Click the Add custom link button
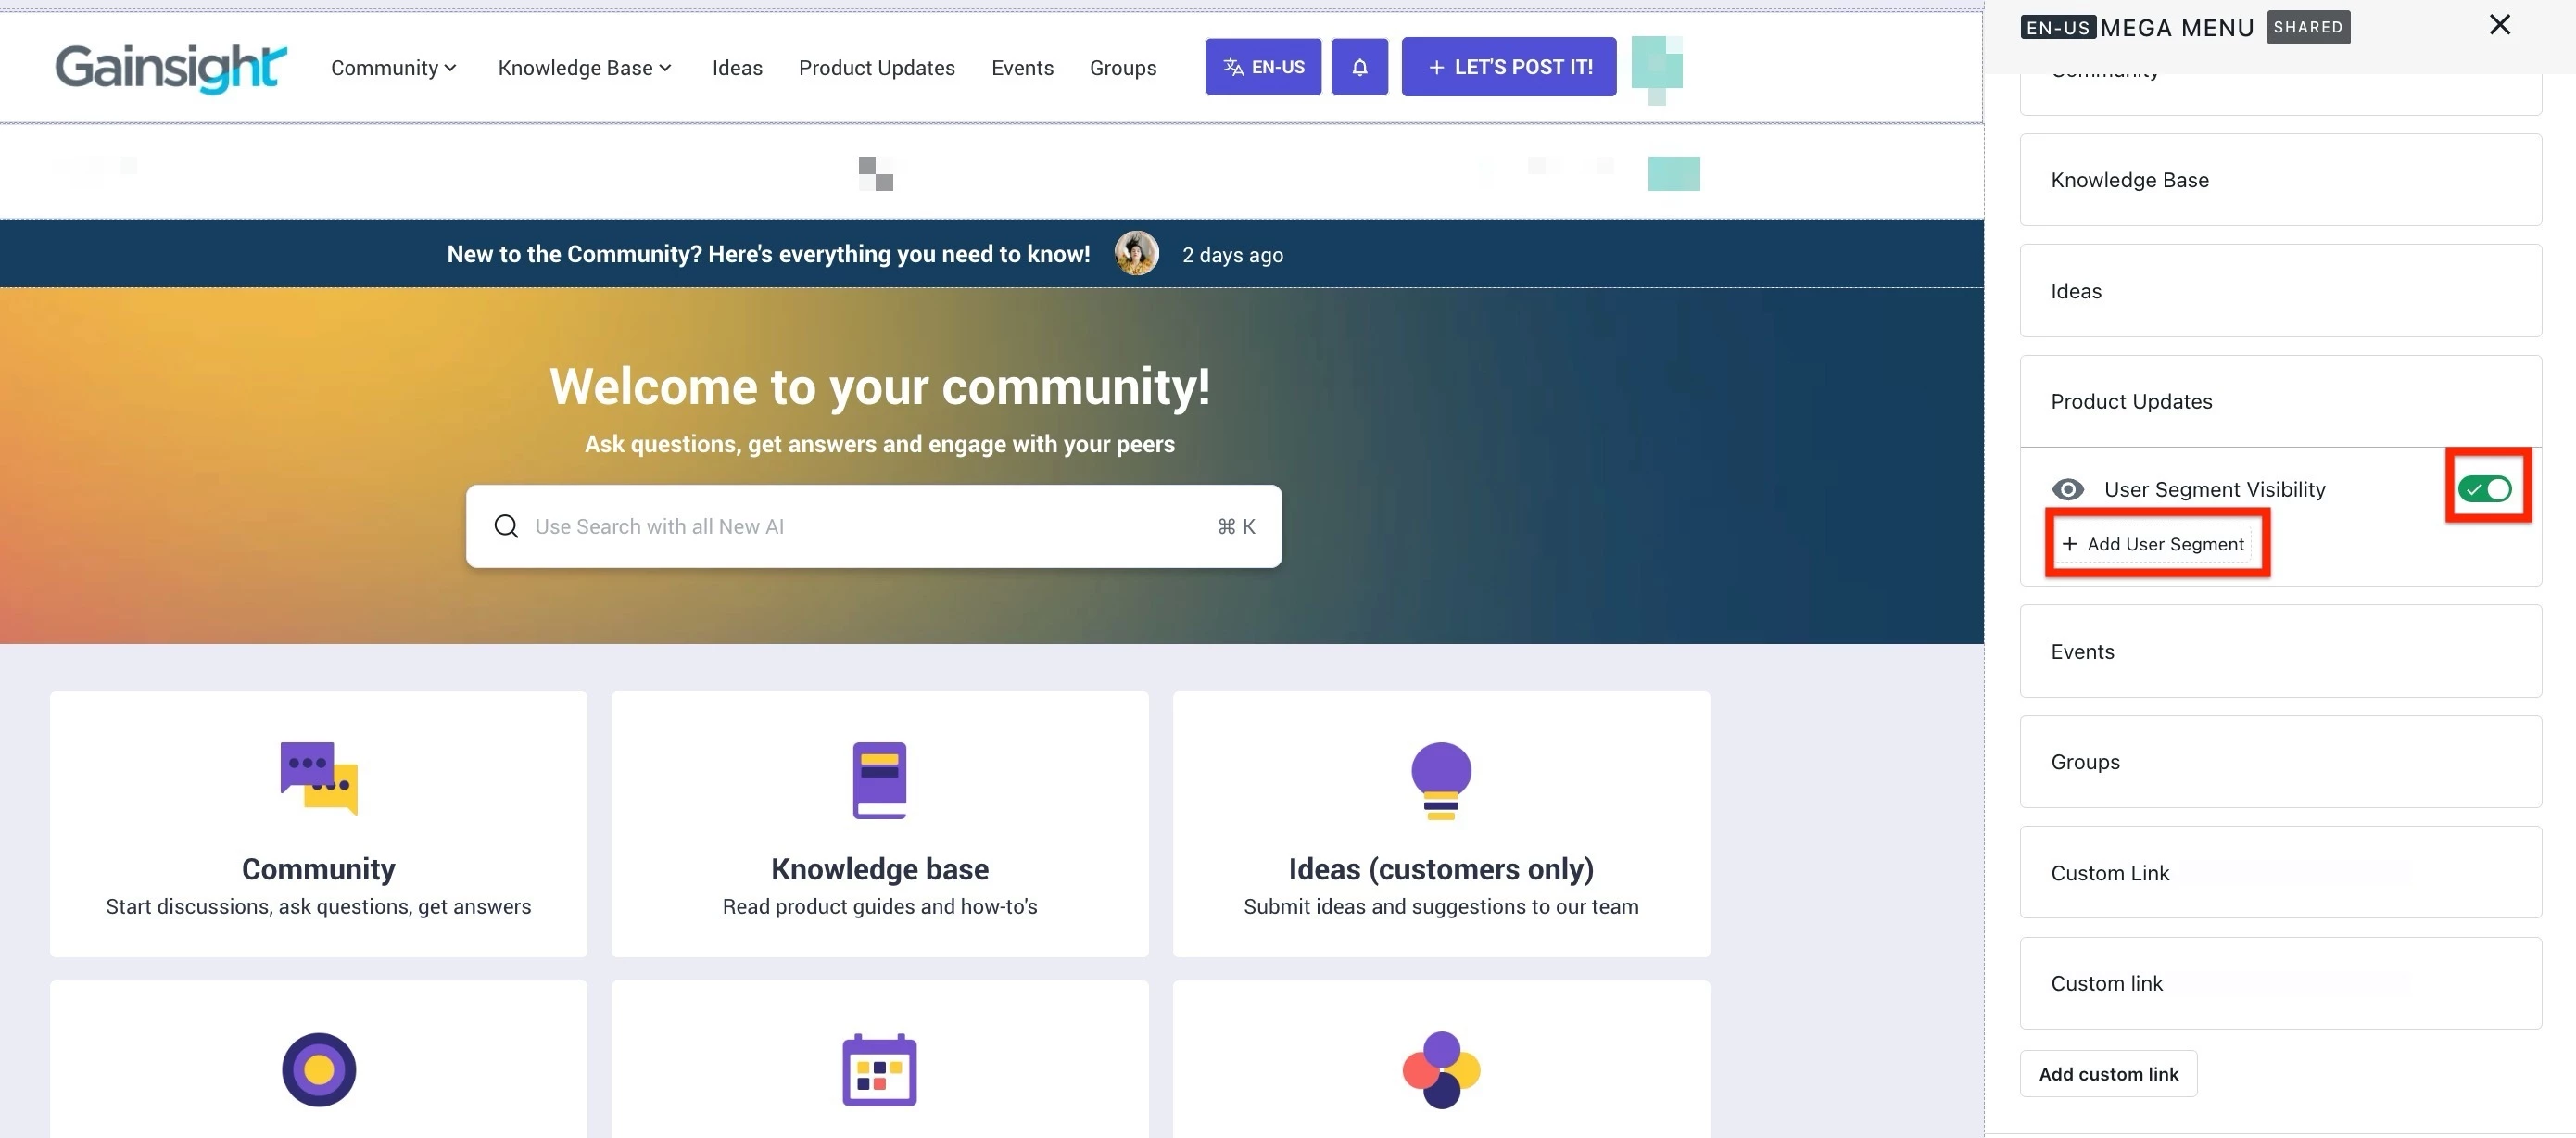This screenshot has width=2576, height=1138. 2108,1073
